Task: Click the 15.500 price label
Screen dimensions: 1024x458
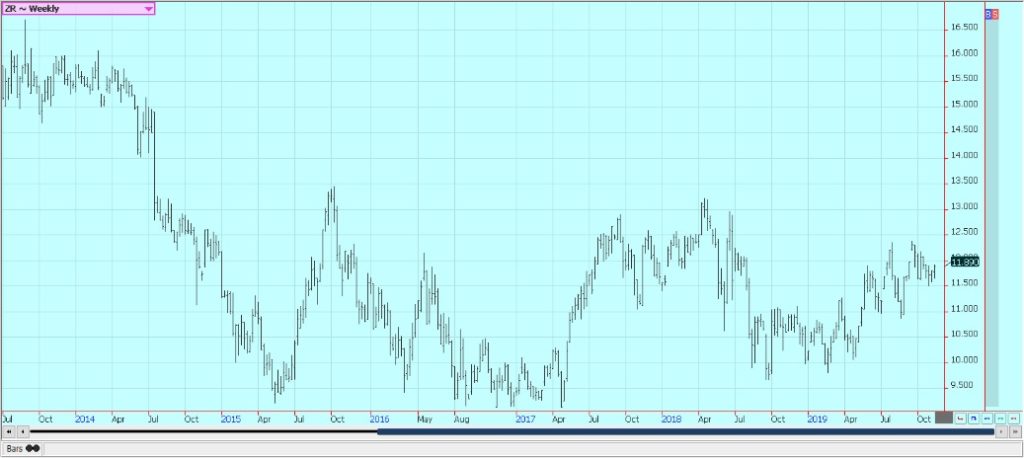Action: (964, 78)
